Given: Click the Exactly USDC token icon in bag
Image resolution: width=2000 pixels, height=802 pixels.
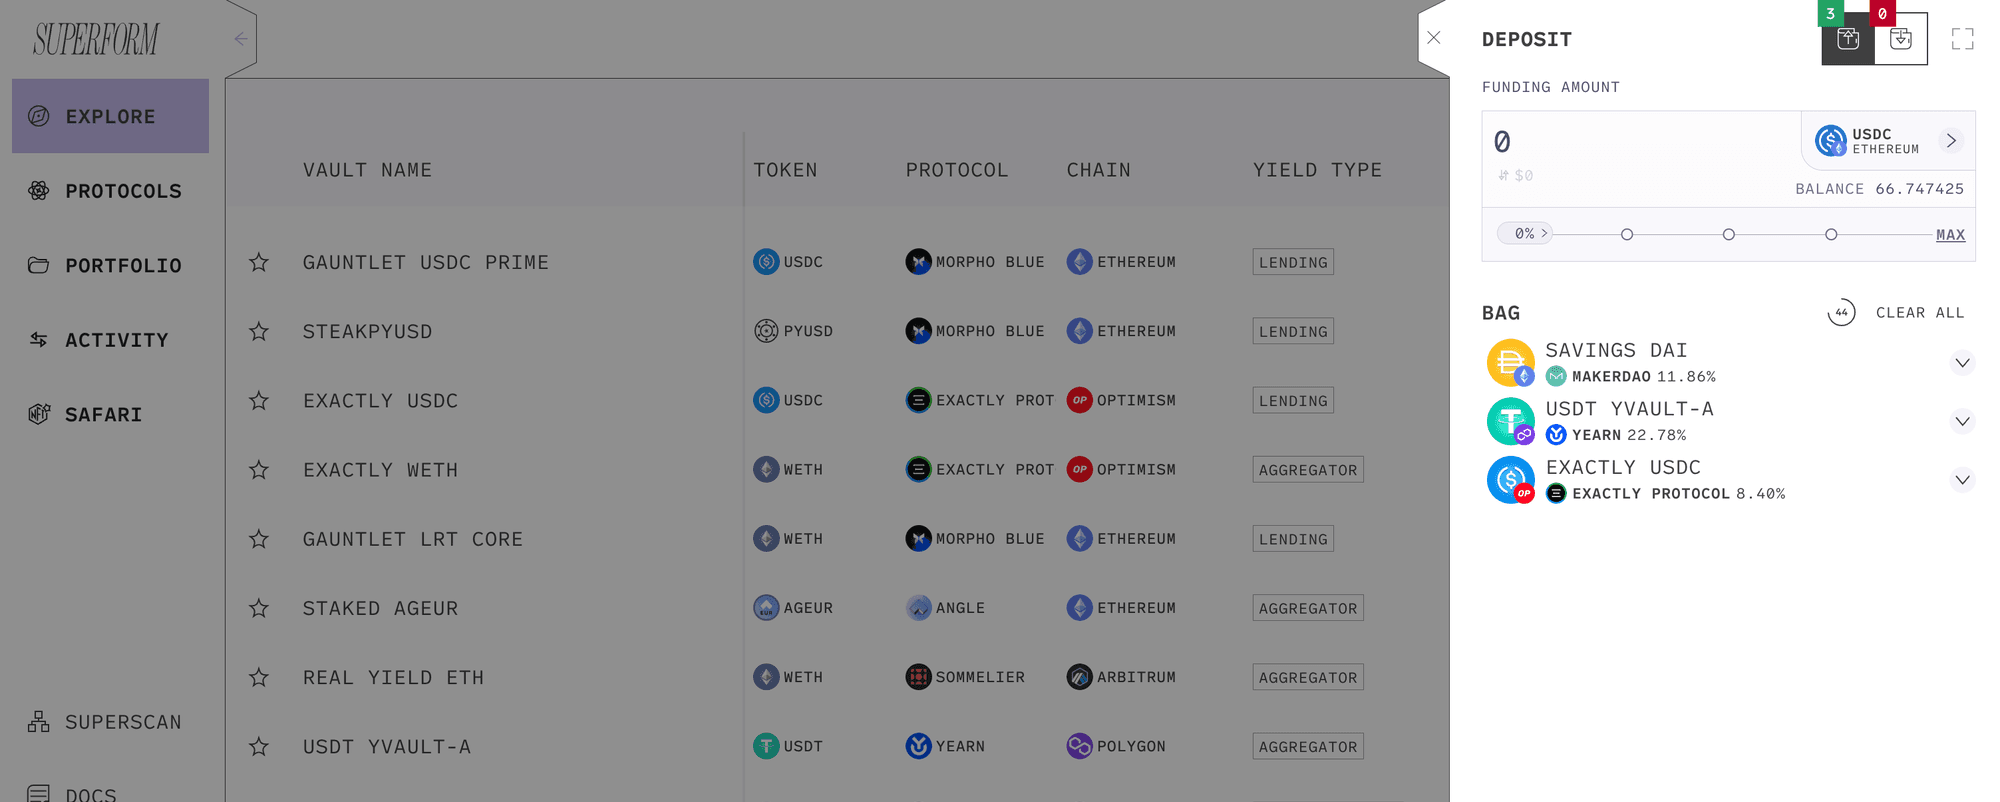Looking at the screenshot, I should 1510,480.
